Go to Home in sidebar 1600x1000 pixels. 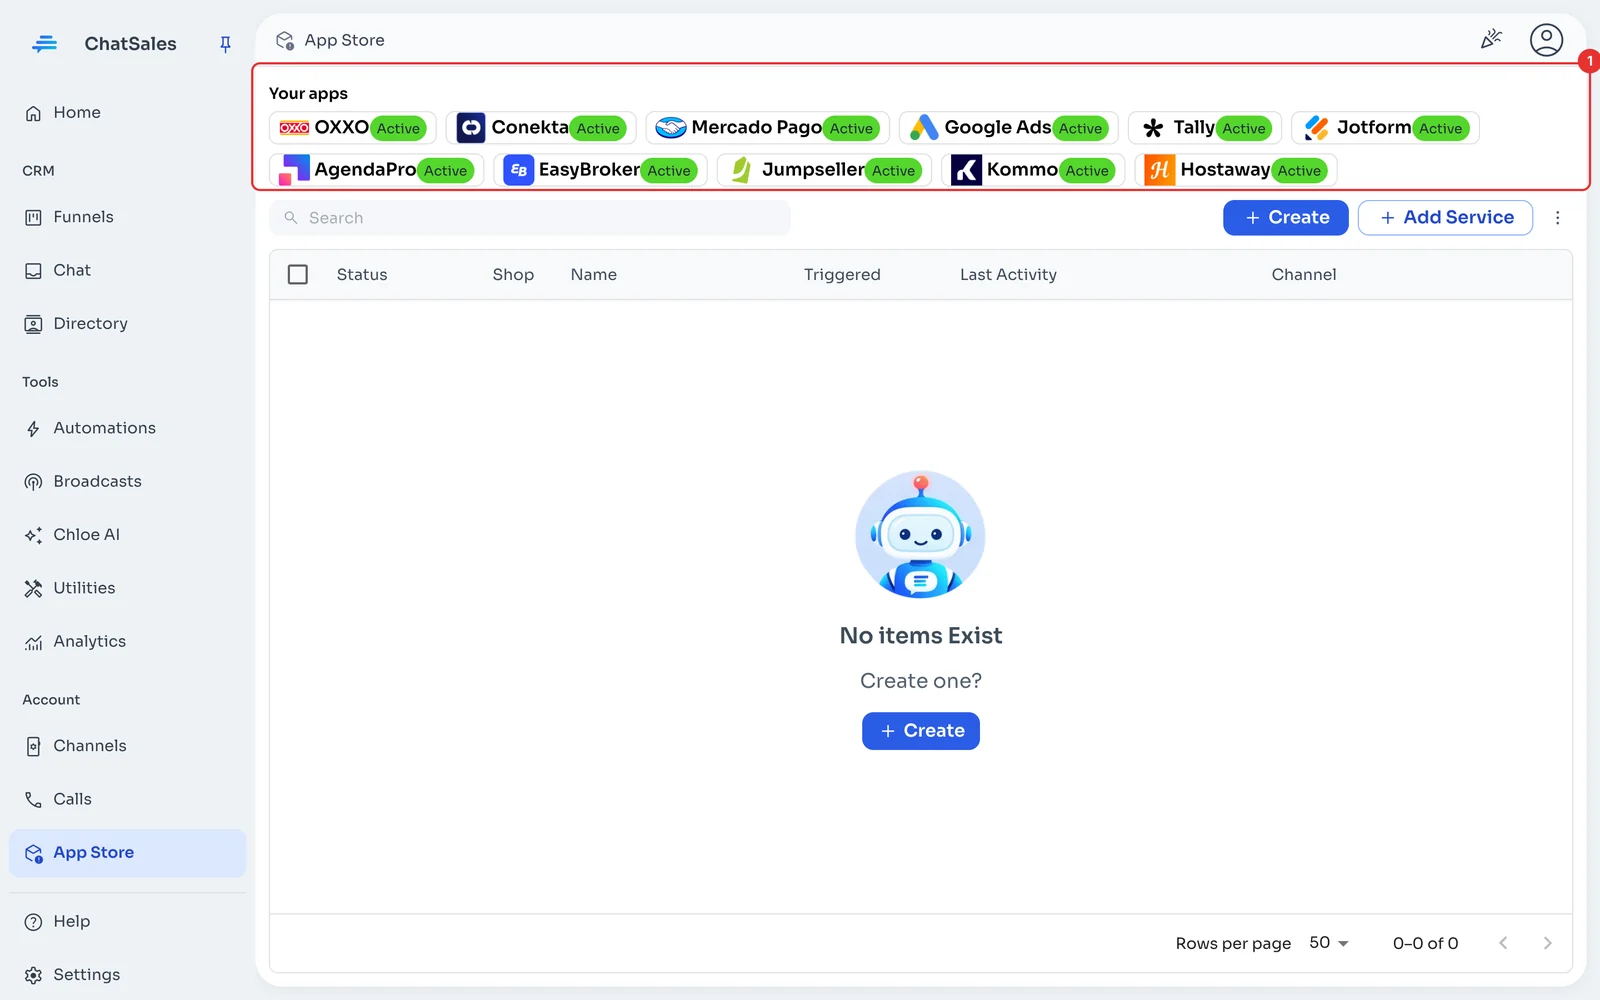click(127, 113)
